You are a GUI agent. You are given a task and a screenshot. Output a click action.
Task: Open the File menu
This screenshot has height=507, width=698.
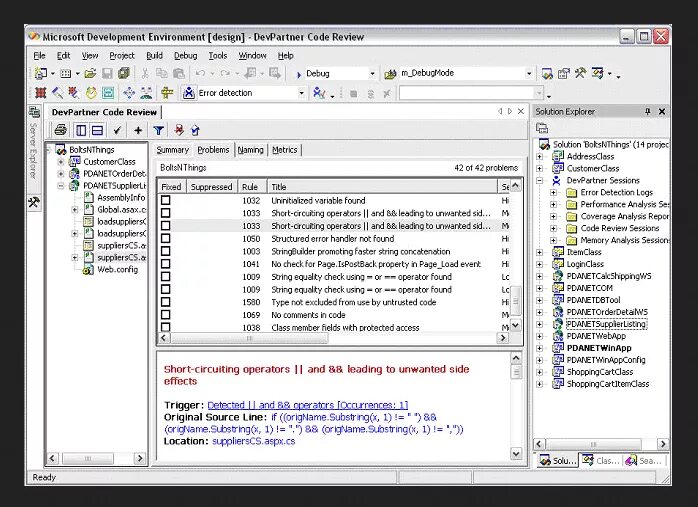click(40, 56)
